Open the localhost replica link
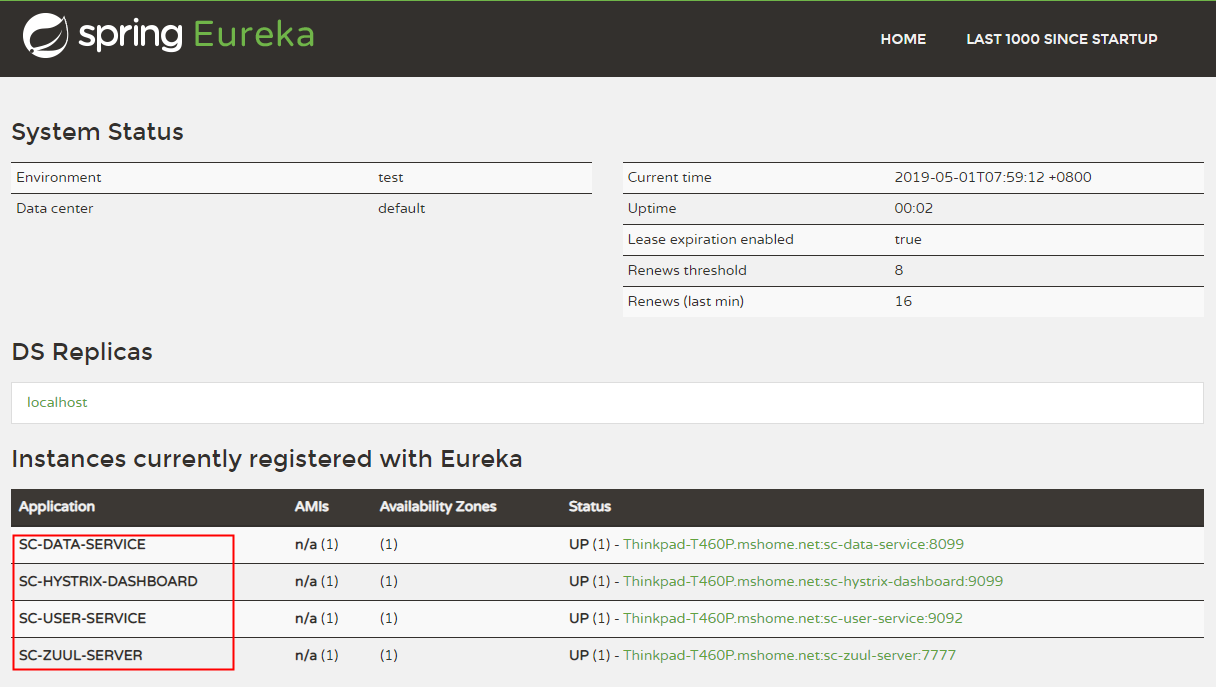The width and height of the screenshot is (1216, 687). pyautogui.click(x=57, y=402)
